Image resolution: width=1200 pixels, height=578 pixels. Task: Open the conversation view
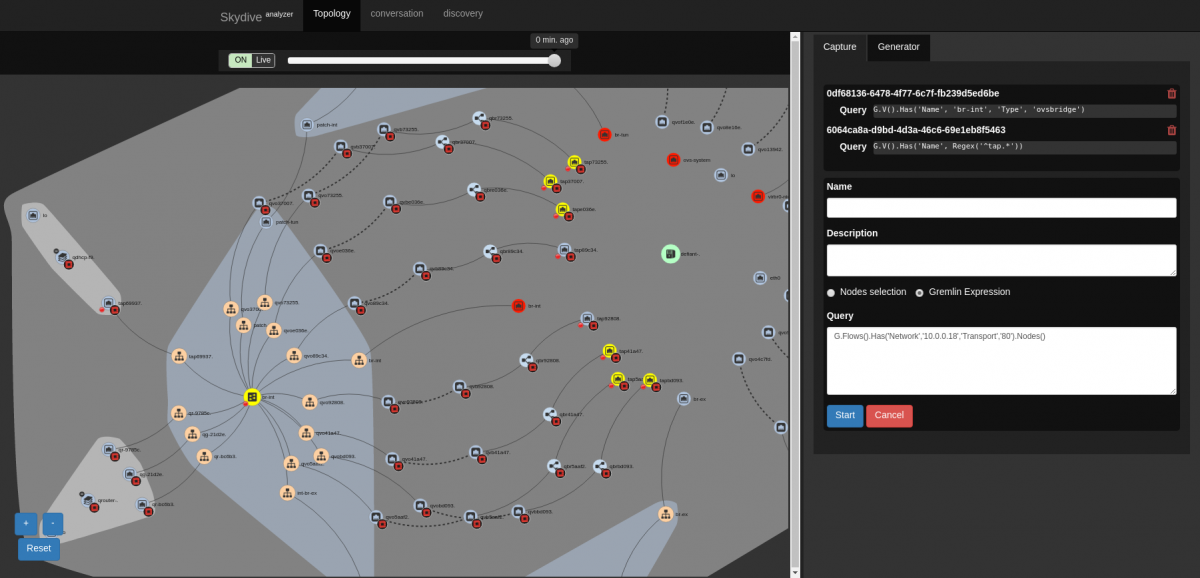[x=397, y=14]
